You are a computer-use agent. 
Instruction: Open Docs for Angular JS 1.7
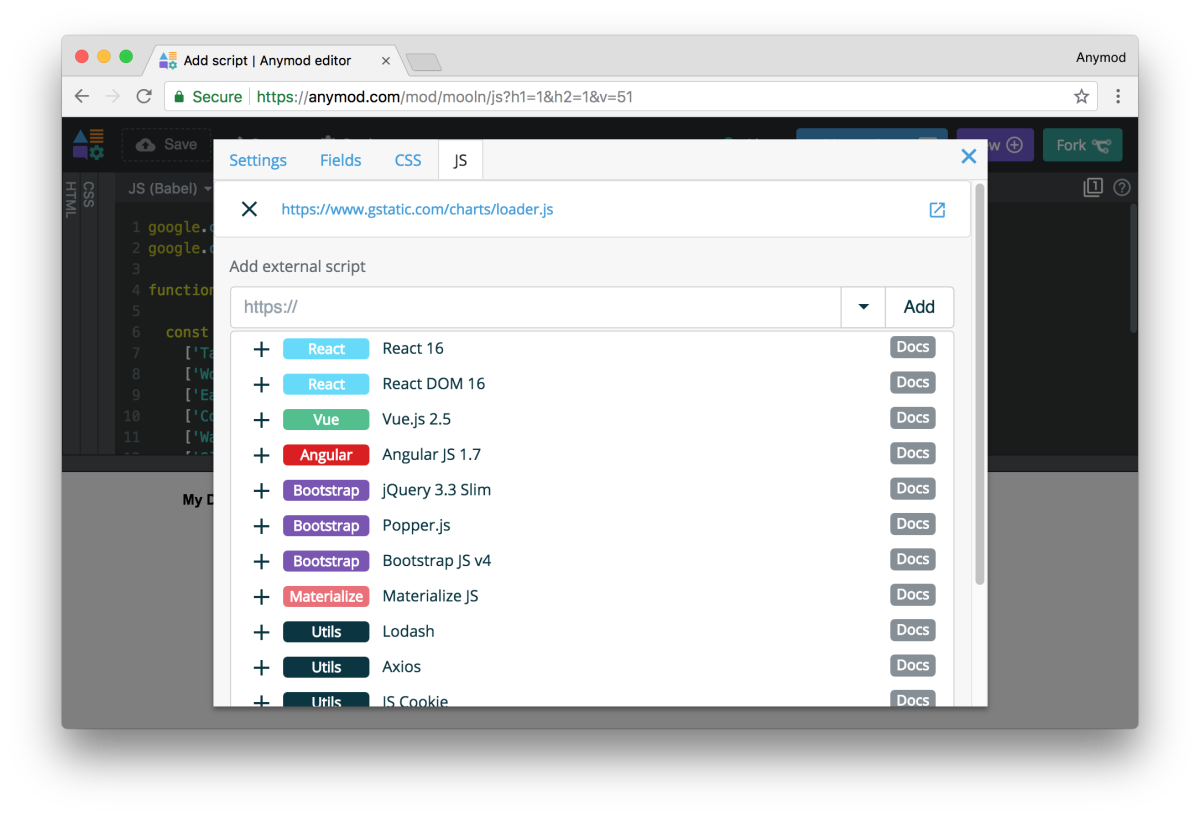[913, 453]
